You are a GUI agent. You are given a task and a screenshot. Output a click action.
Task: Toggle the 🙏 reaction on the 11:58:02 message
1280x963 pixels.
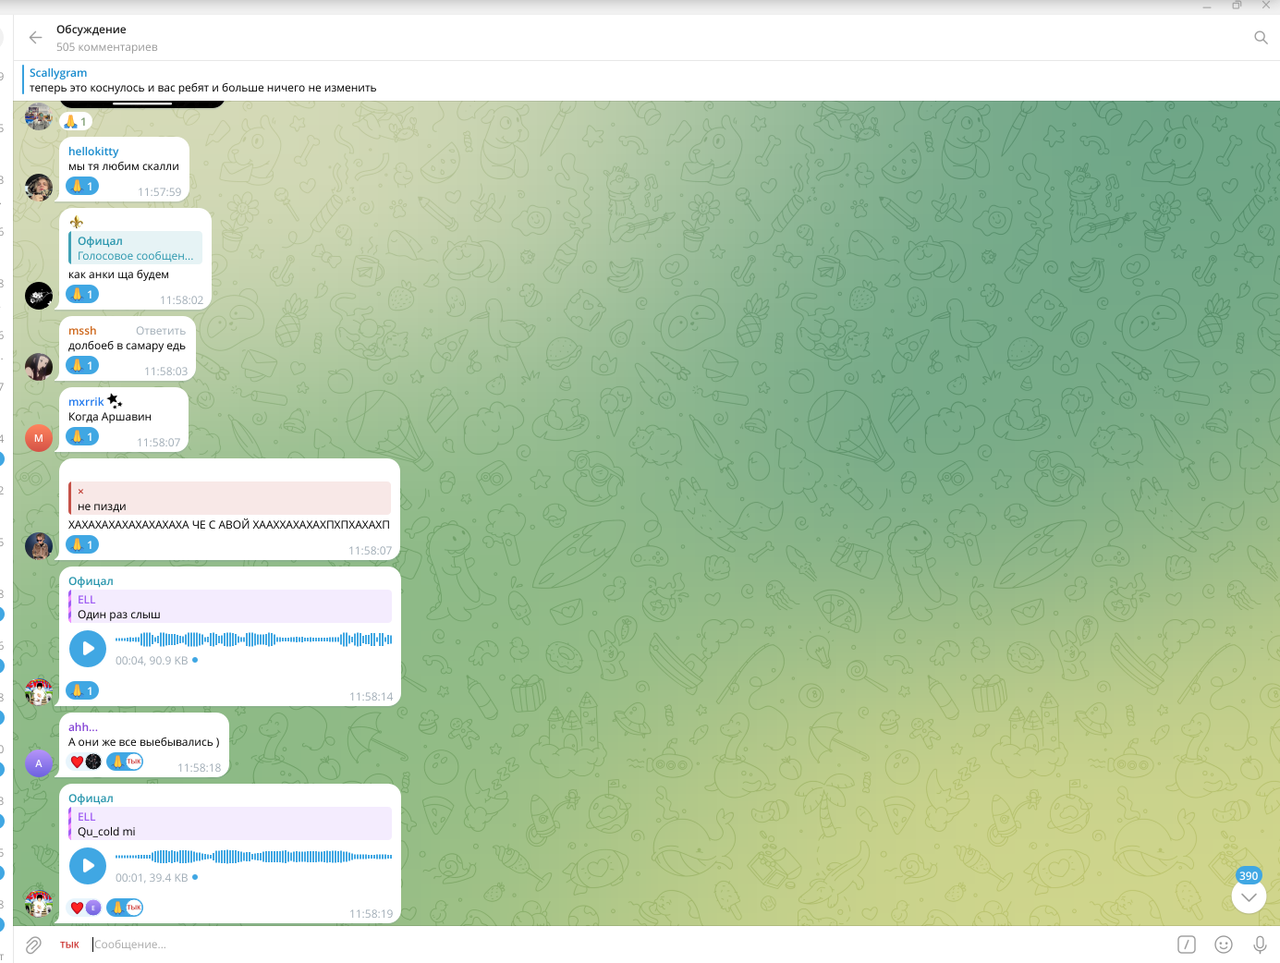click(x=82, y=294)
